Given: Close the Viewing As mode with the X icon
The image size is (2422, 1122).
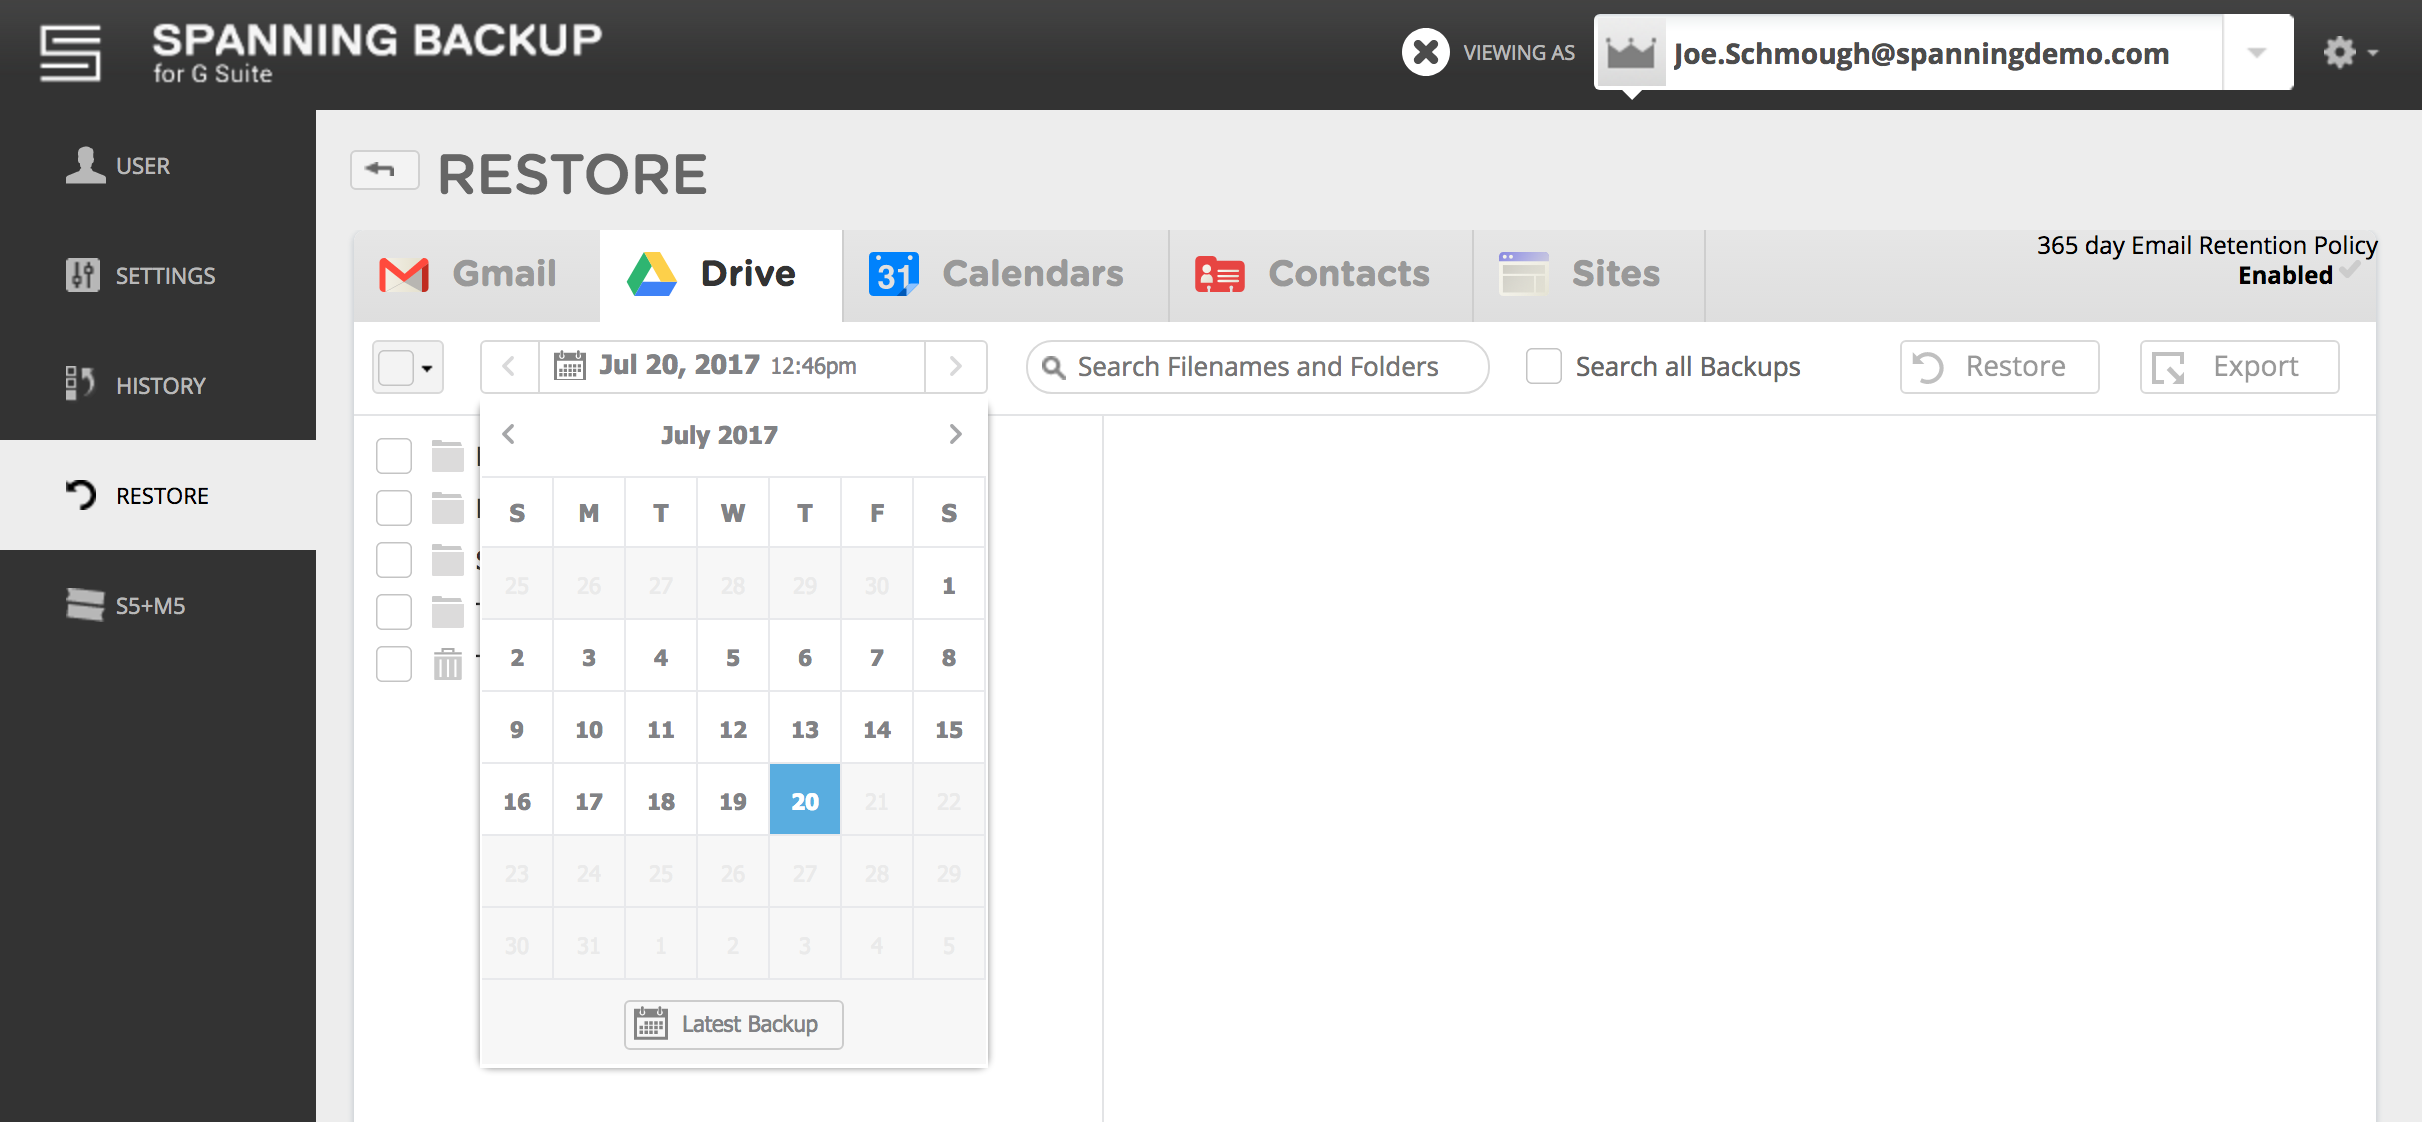Looking at the screenshot, I should 1425,52.
